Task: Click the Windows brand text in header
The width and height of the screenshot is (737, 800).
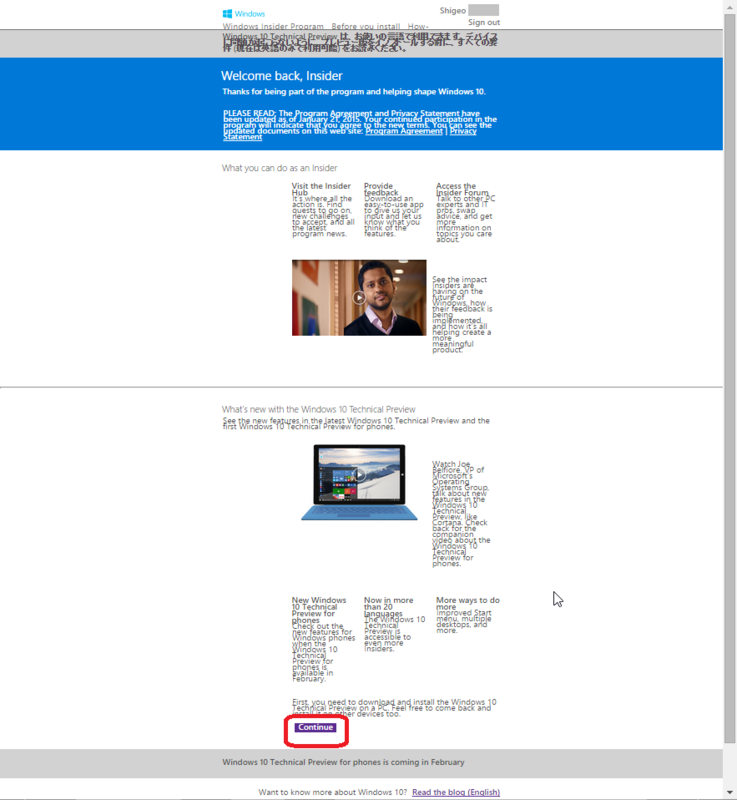Action: pyautogui.click(x=250, y=14)
